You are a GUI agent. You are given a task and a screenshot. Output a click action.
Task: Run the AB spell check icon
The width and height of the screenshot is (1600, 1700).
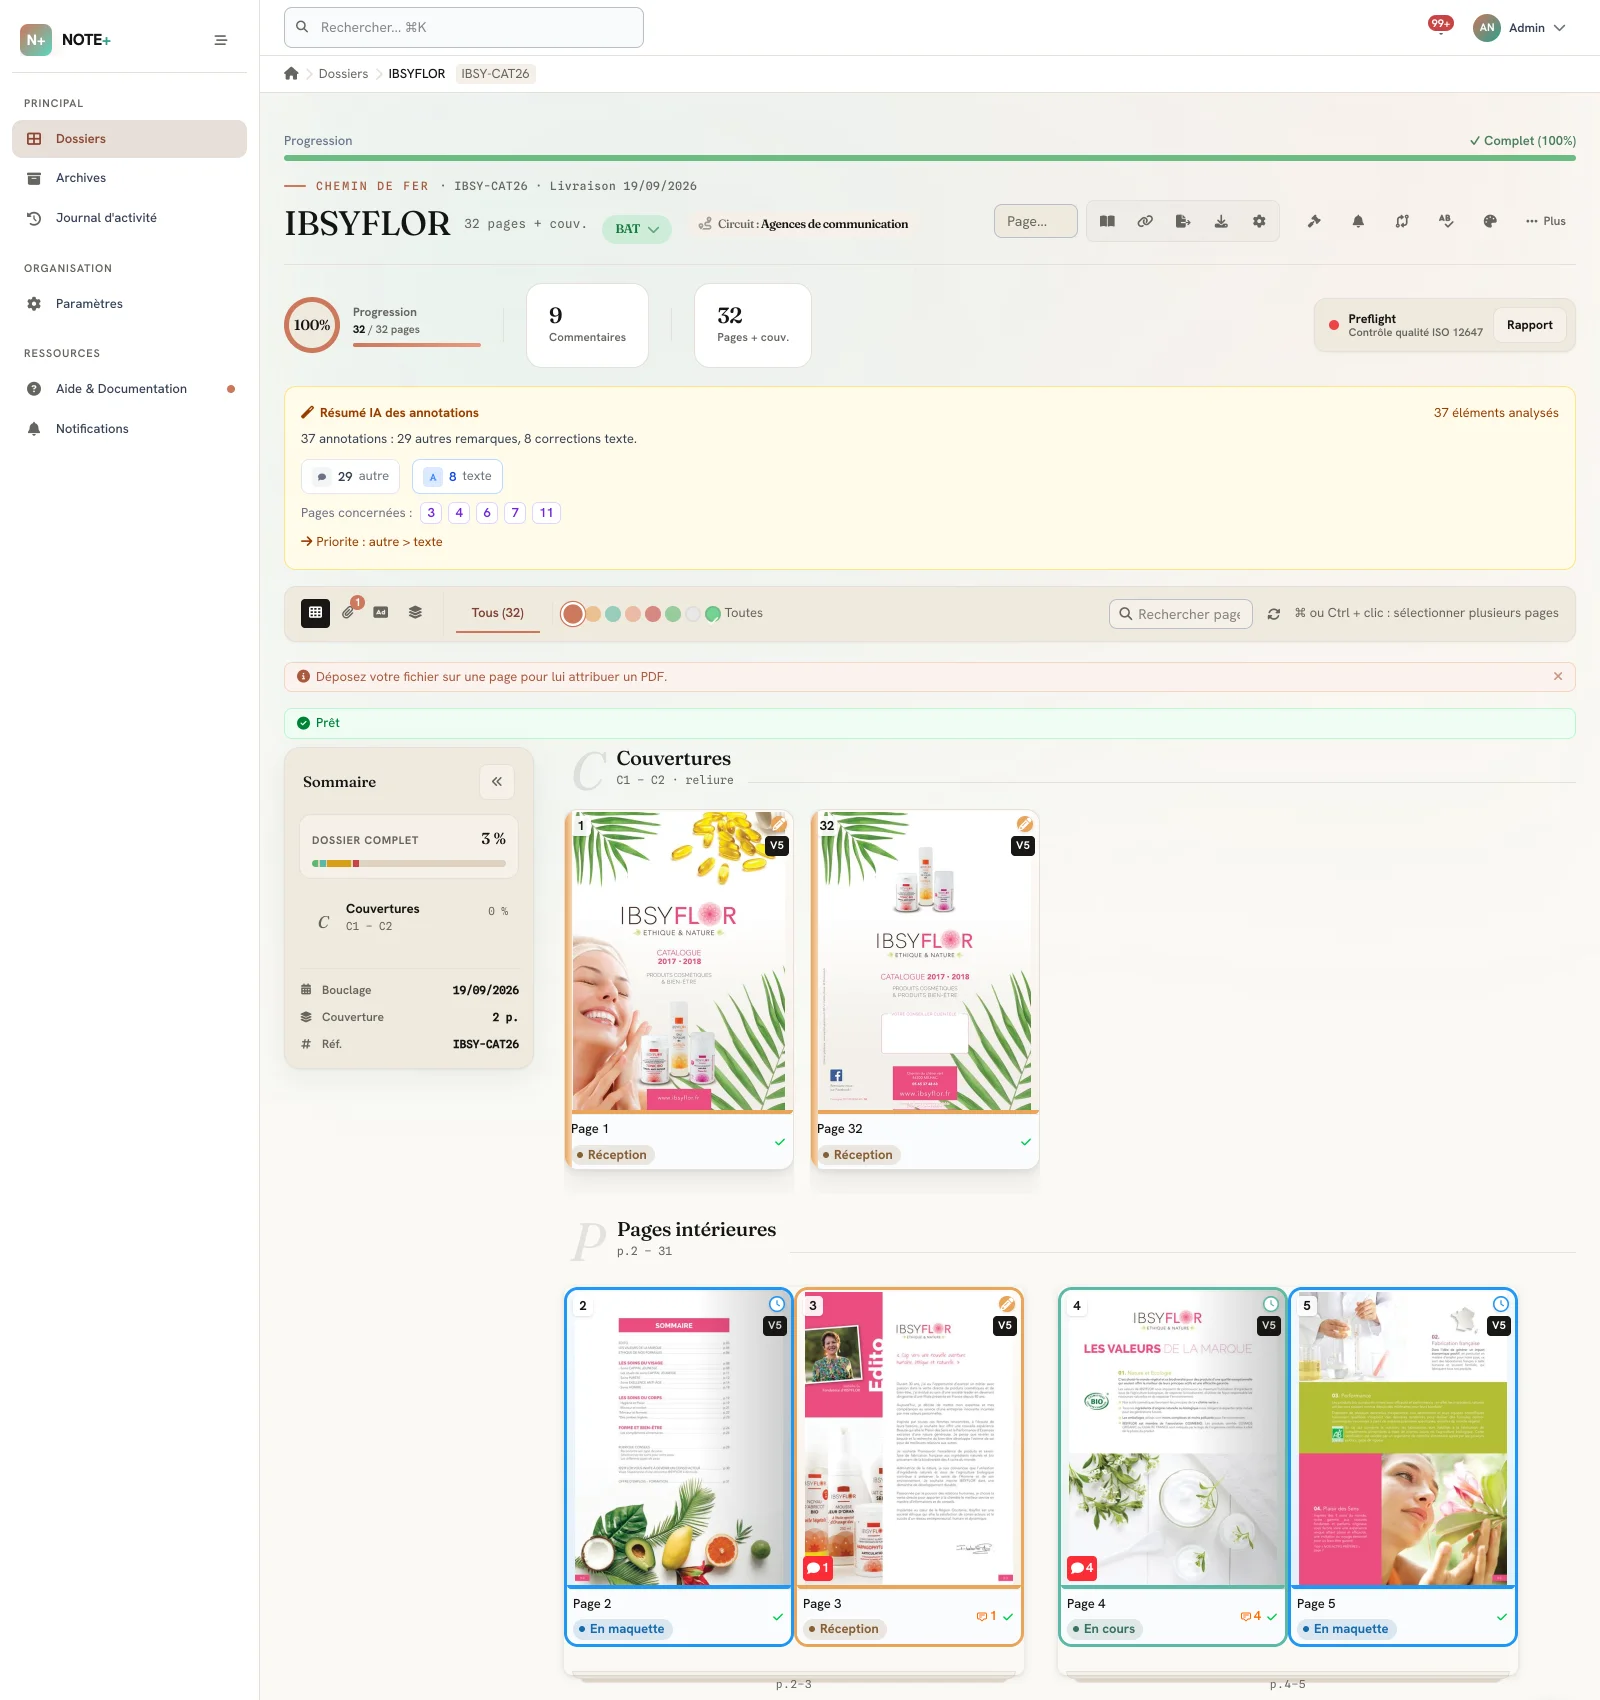pyautogui.click(x=1446, y=221)
